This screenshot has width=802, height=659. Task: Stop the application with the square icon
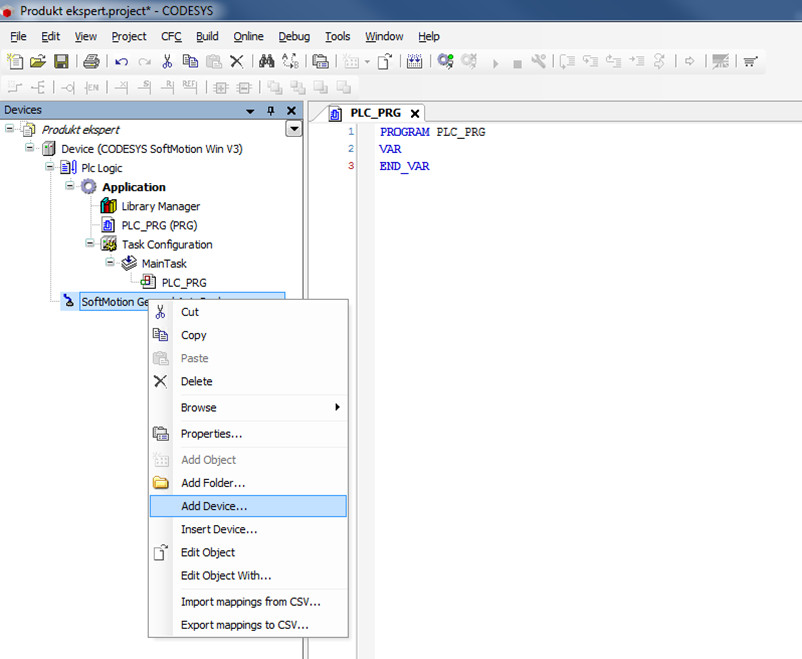click(518, 64)
